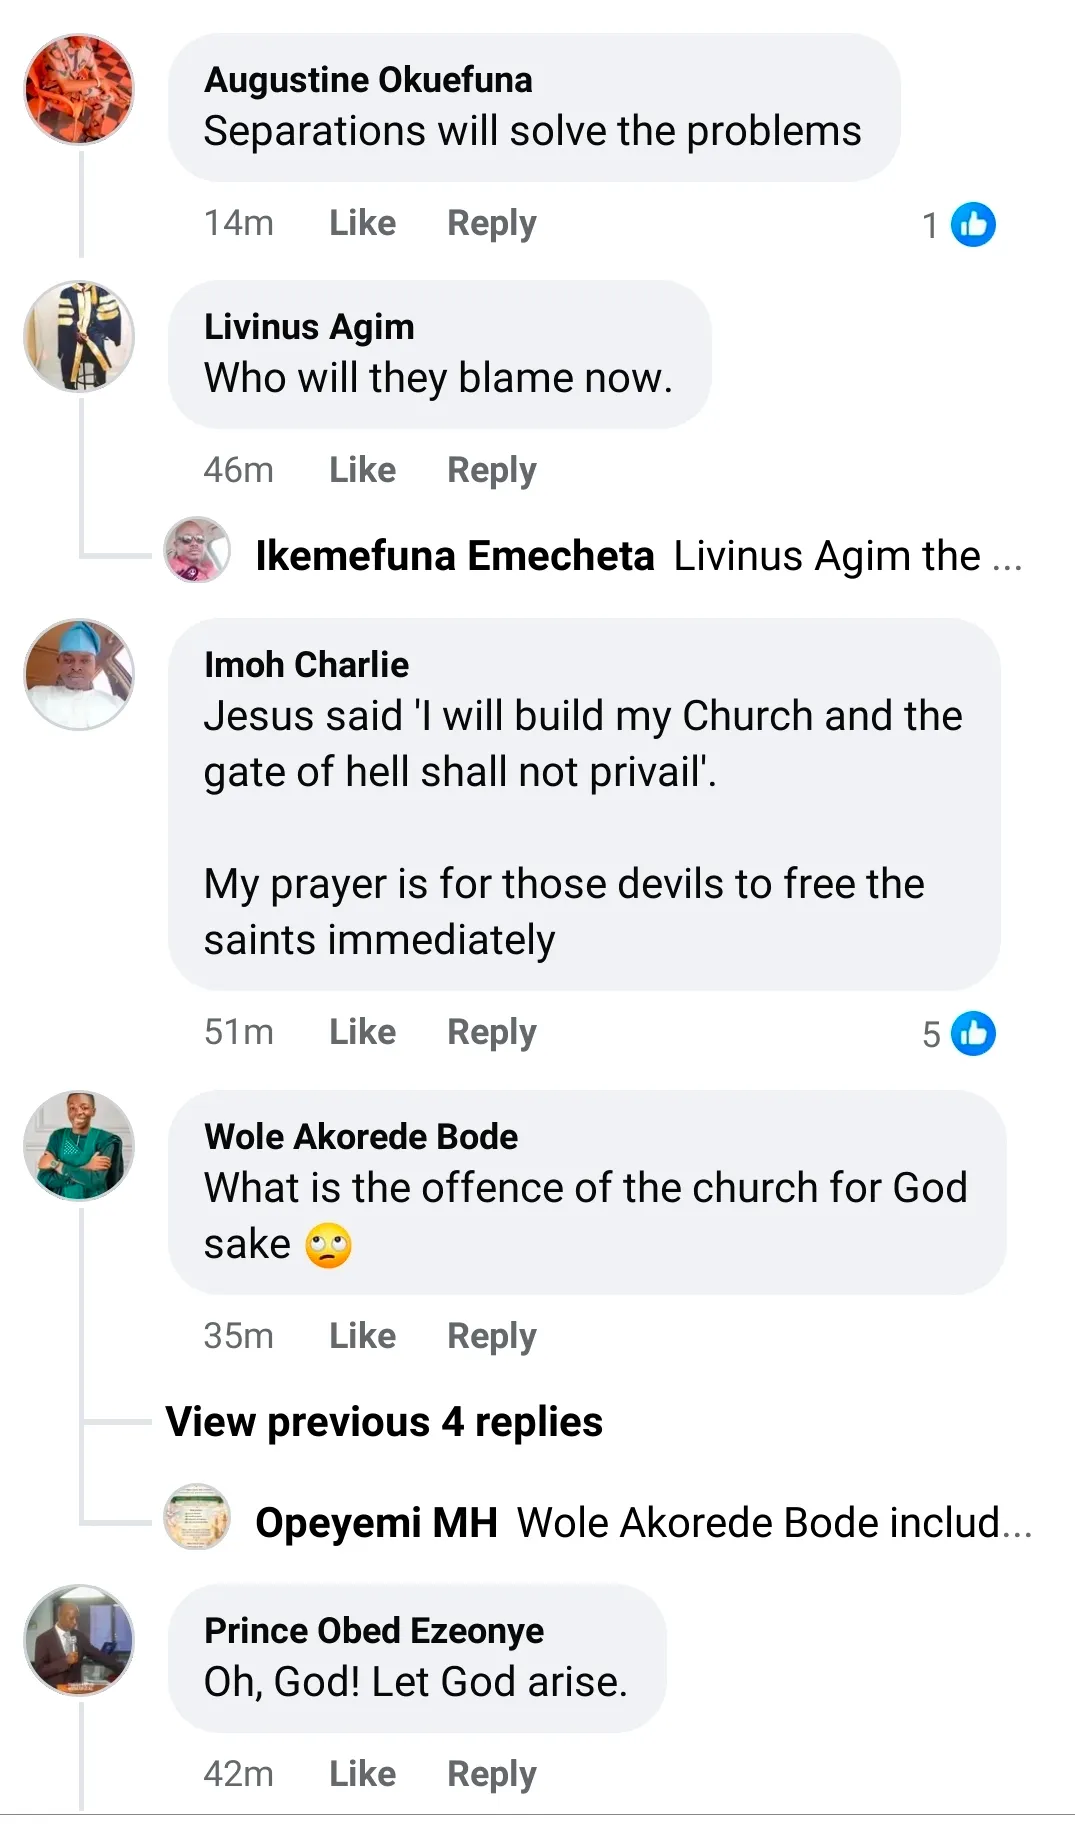Expand Ikemefuna Emecheta's truncated reply
Image resolution: width=1075 pixels, height=1826 pixels.
click(847, 556)
